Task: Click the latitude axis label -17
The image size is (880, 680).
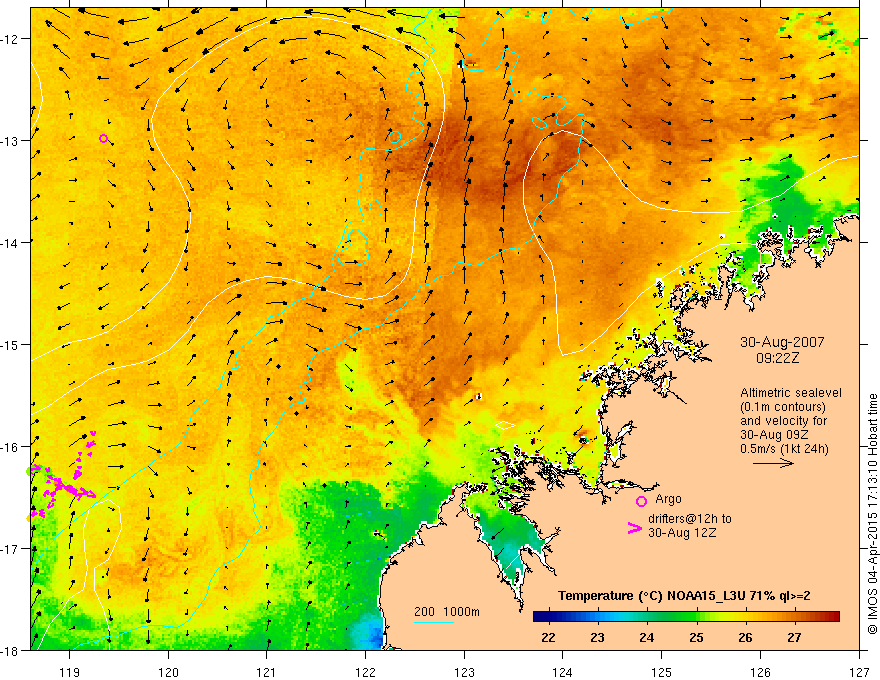Action: pyautogui.click(x=11, y=548)
